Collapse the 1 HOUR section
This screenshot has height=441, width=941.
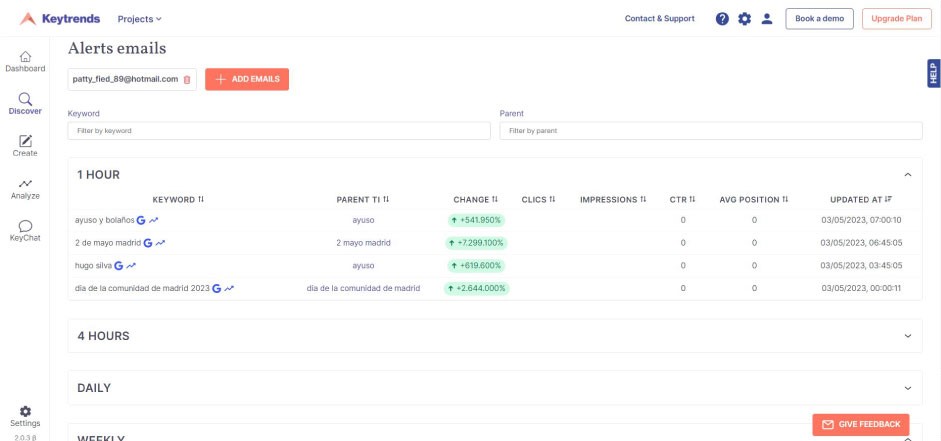pyautogui.click(x=908, y=175)
